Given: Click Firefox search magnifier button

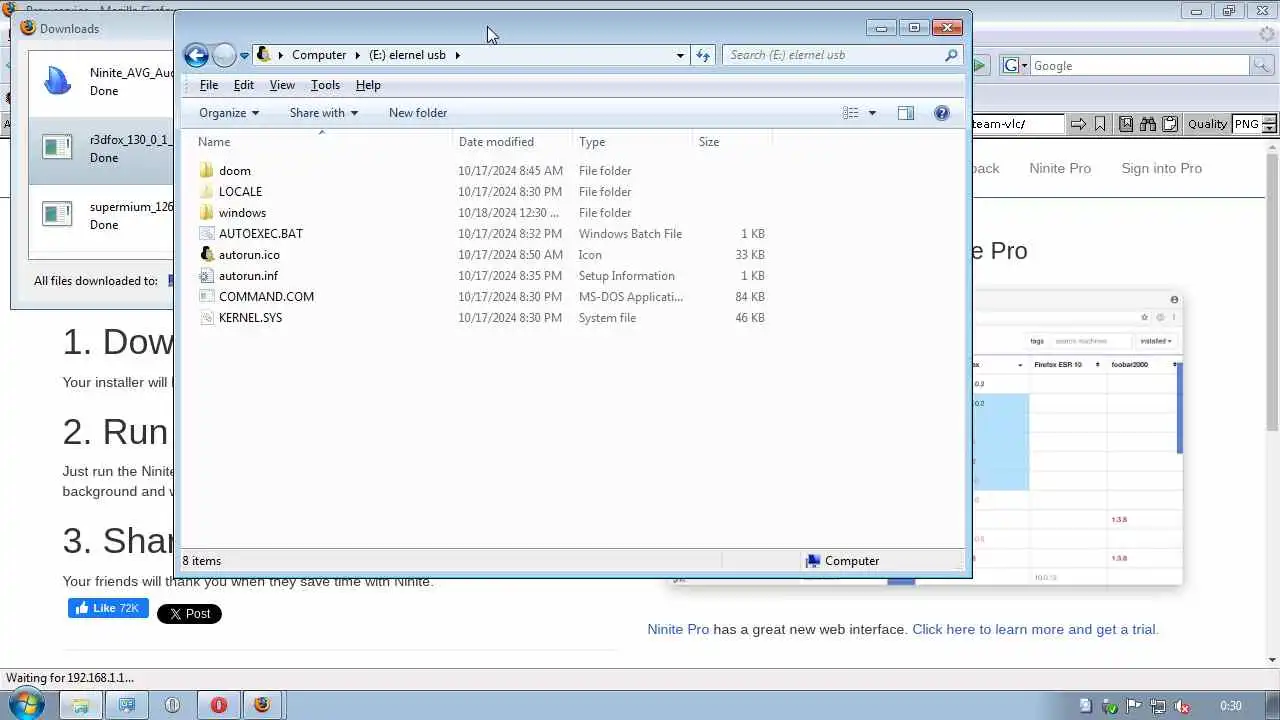Looking at the screenshot, I should click(1264, 66).
